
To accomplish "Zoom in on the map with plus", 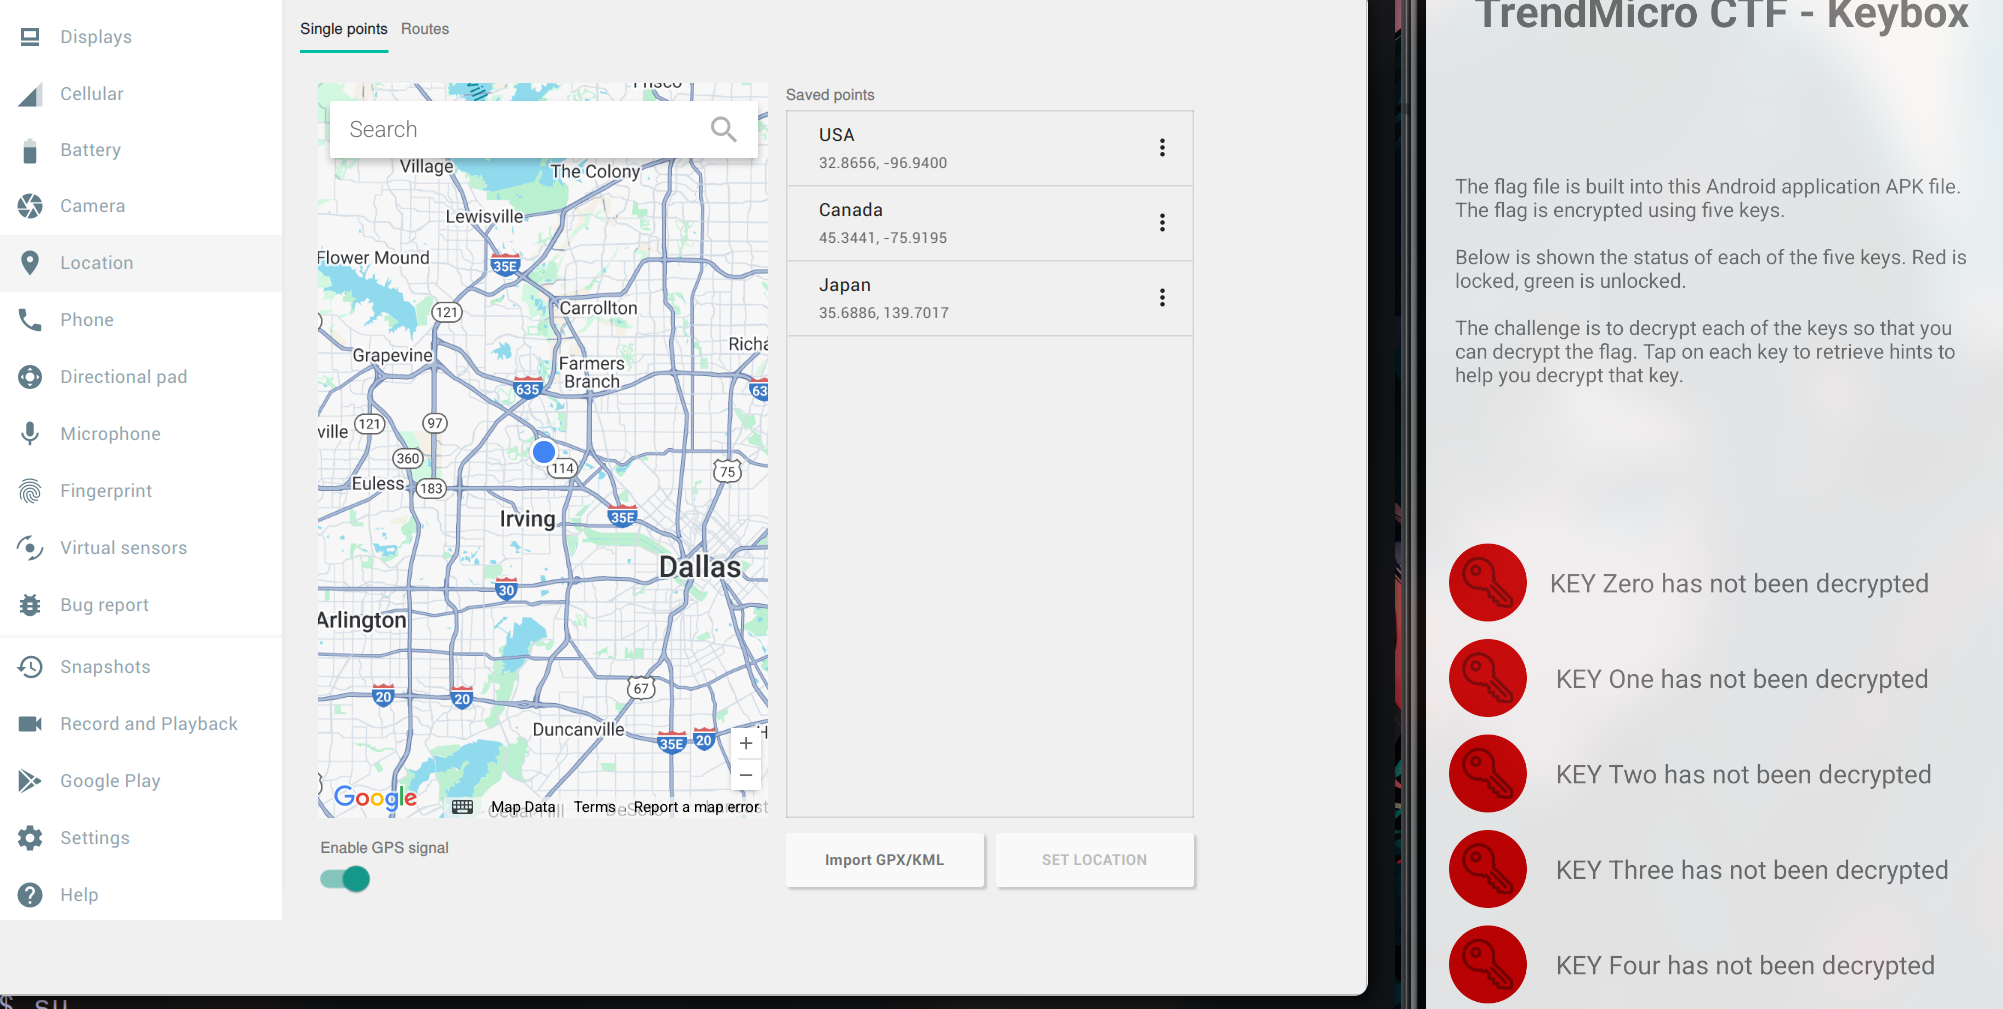I will click(746, 743).
